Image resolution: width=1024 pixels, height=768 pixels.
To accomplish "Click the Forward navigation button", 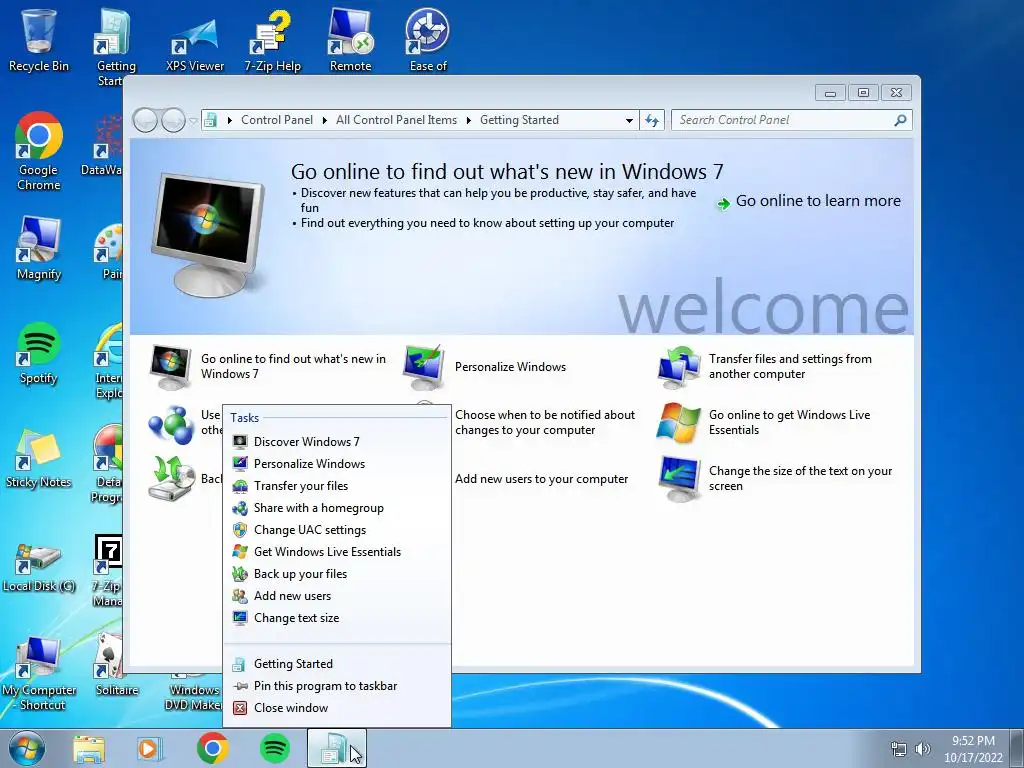I will pos(172,120).
